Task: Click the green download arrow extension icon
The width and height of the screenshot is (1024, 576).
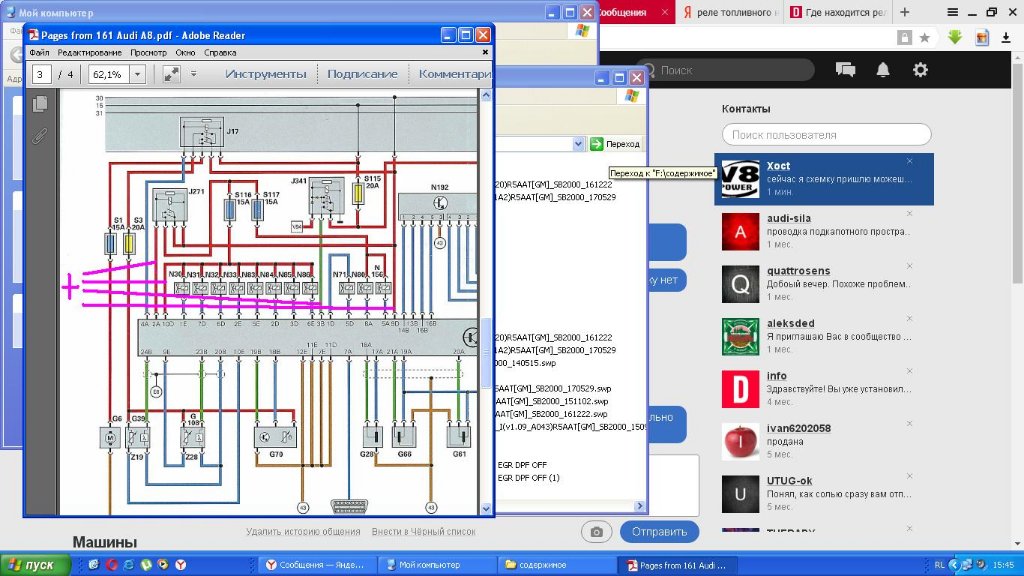Action: coord(955,38)
